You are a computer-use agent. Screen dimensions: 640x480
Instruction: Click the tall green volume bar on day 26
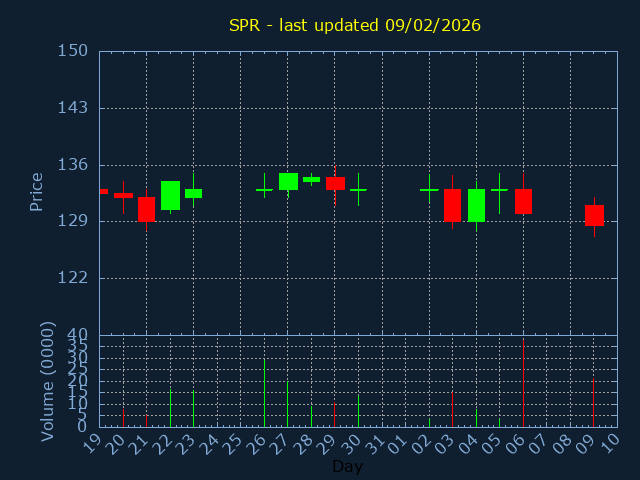(x=264, y=392)
